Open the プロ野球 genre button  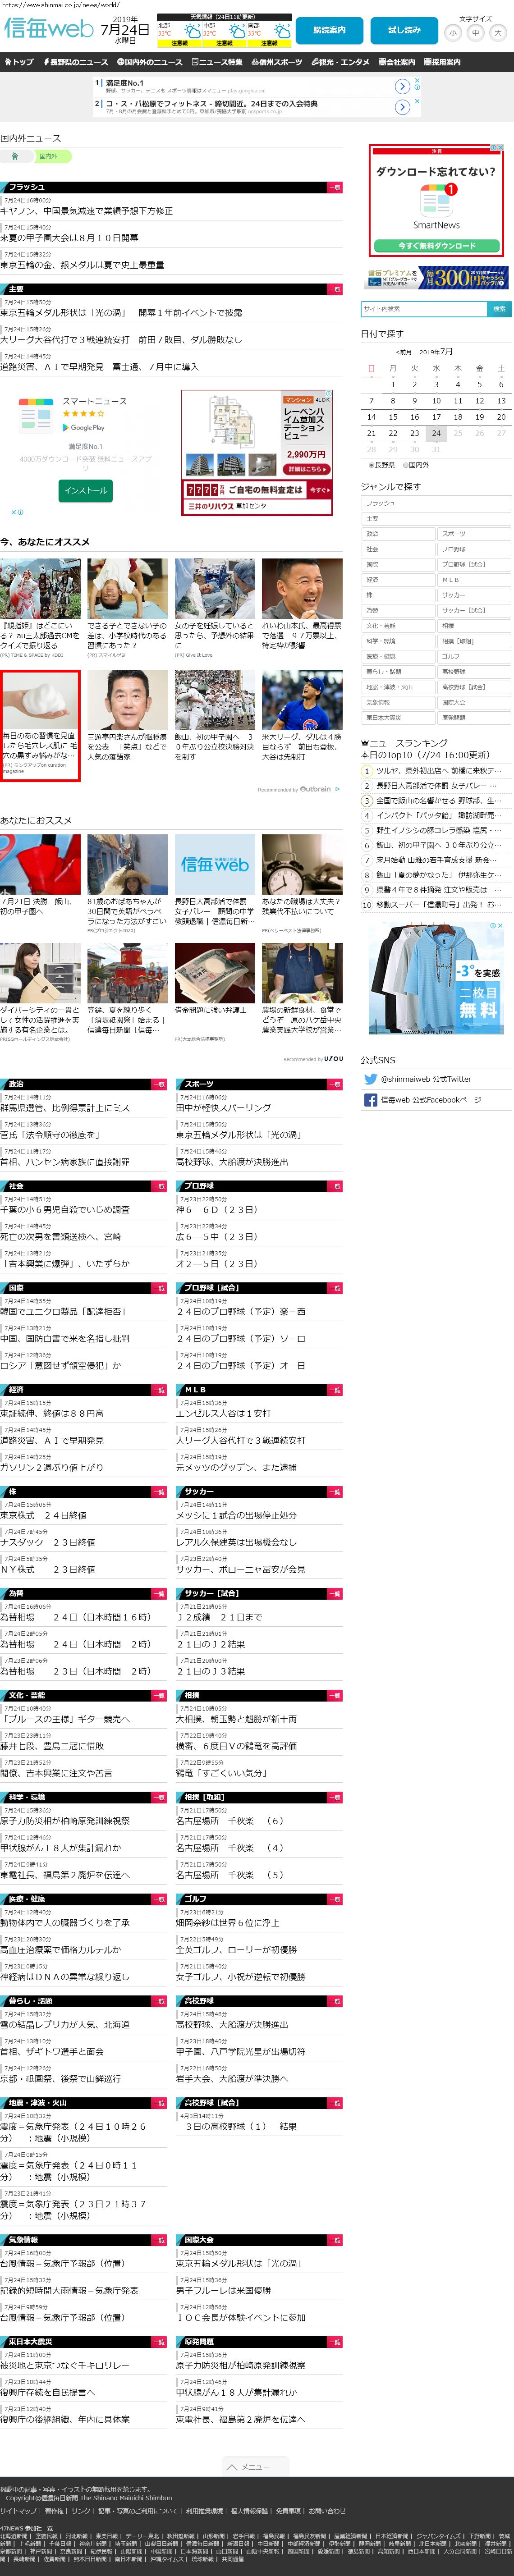tap(474, 549)
